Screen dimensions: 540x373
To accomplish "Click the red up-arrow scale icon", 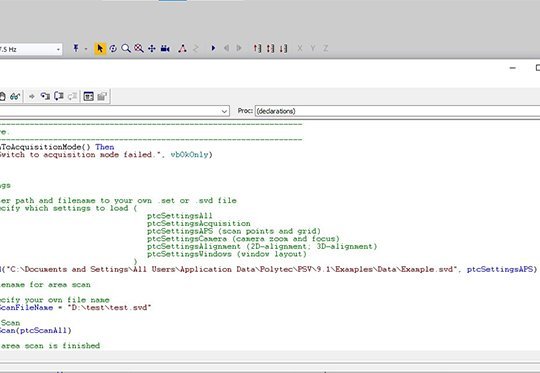I will 257,49.
